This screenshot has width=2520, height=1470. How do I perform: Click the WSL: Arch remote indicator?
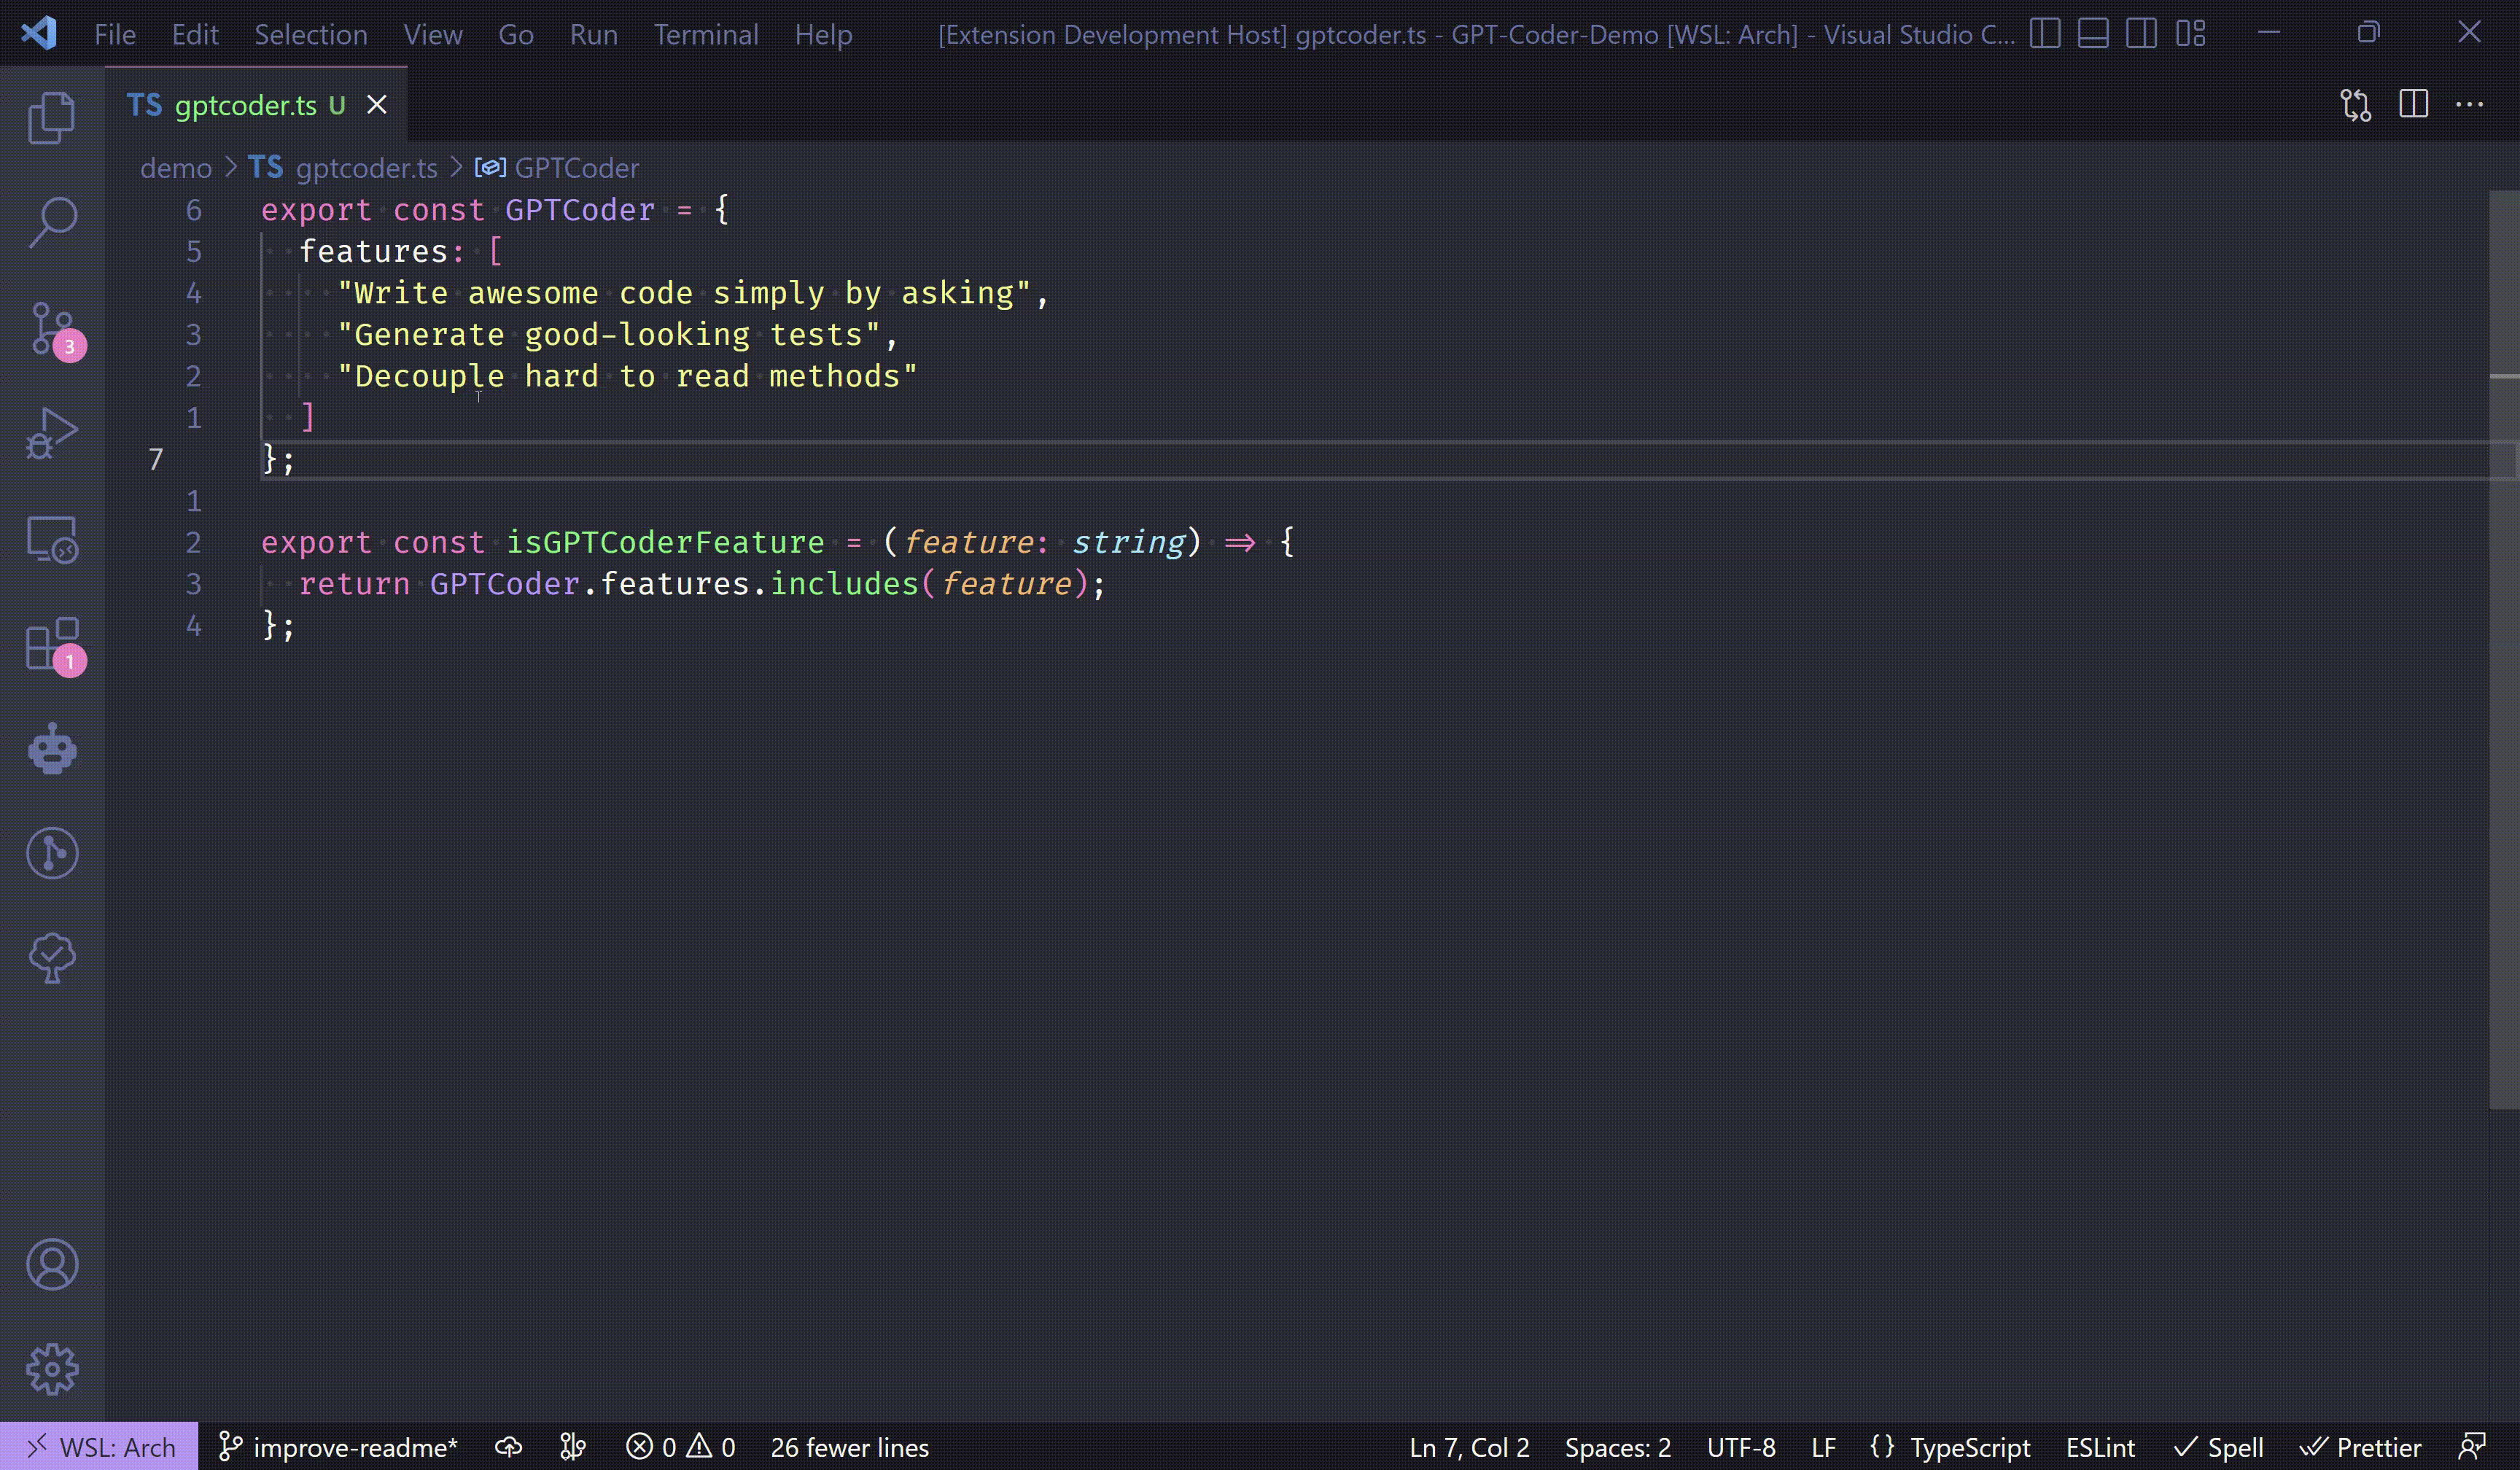pyautogui.click(x=100, y=1447)
